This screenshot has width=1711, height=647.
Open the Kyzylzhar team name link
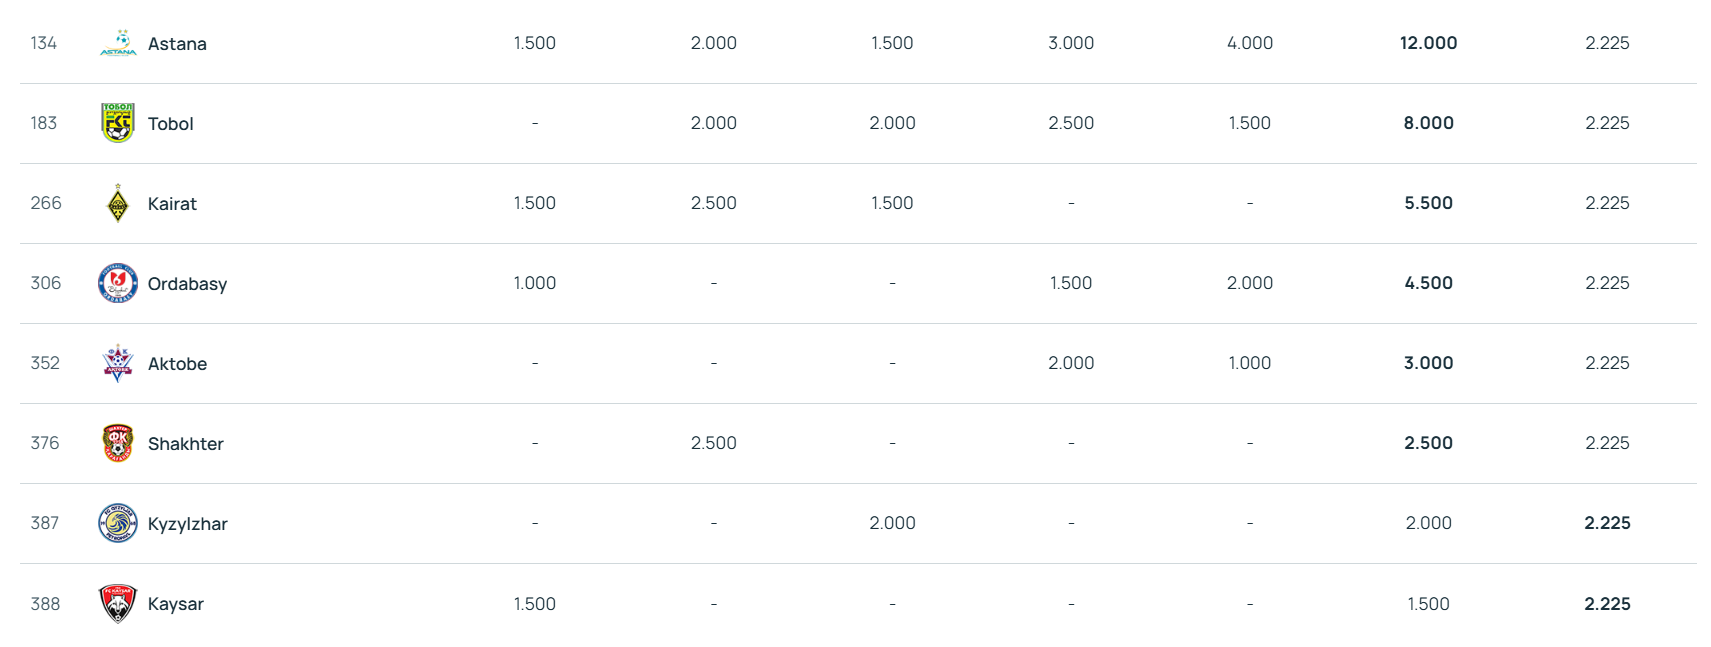(187, 524)
